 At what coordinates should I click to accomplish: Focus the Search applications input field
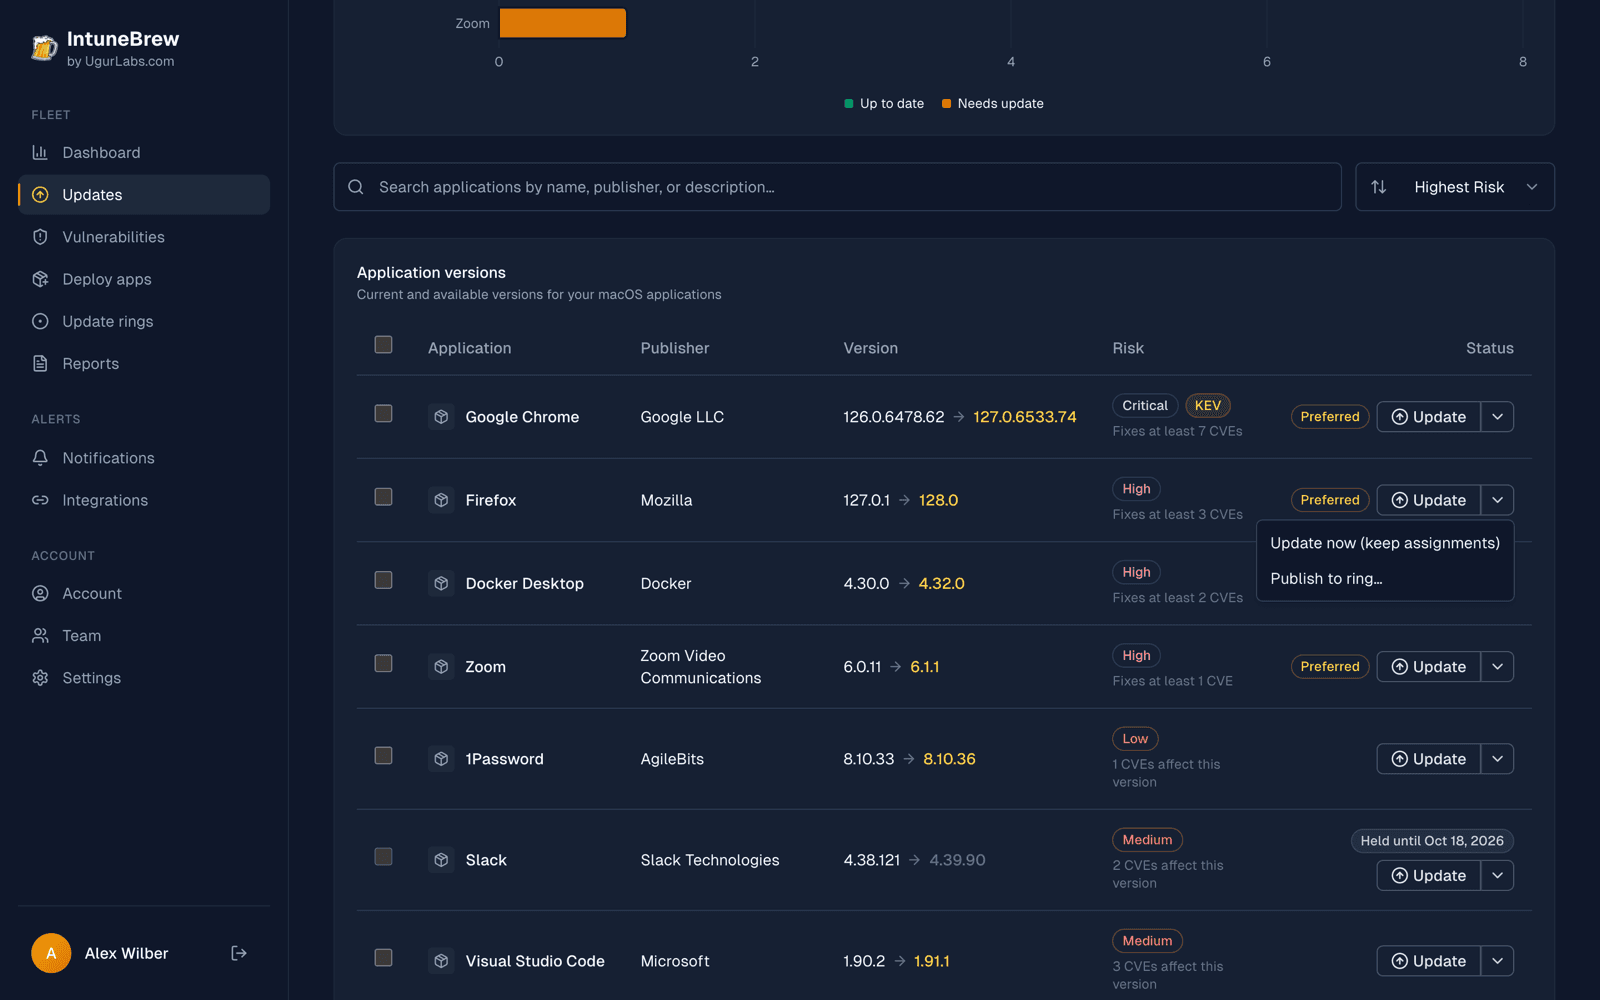point(837,187)
